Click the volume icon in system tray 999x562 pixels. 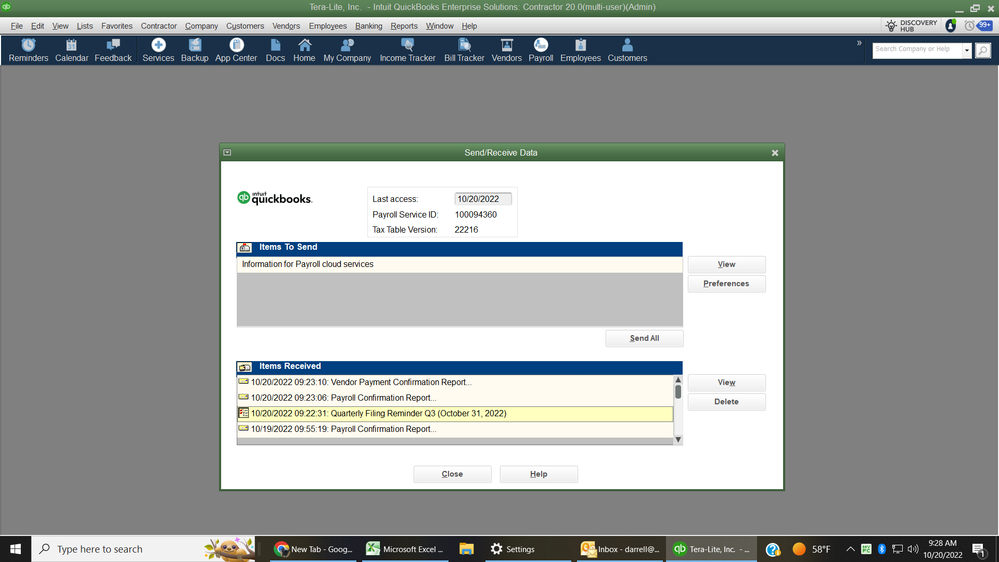913,549
